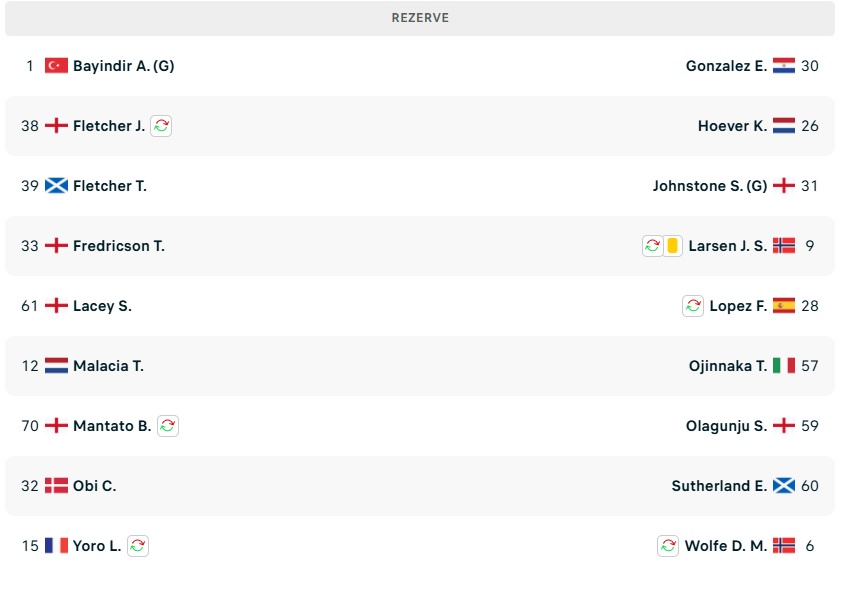This screenshot has height=590, width=844.
Task: Click substitution icon next to Fletcher J.
Action: 161,126
